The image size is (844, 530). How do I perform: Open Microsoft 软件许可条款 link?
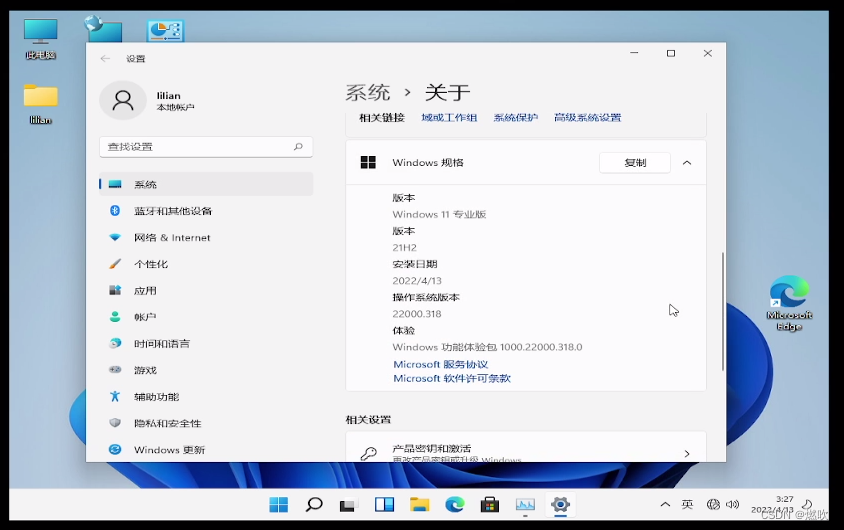tap(452, 378)
